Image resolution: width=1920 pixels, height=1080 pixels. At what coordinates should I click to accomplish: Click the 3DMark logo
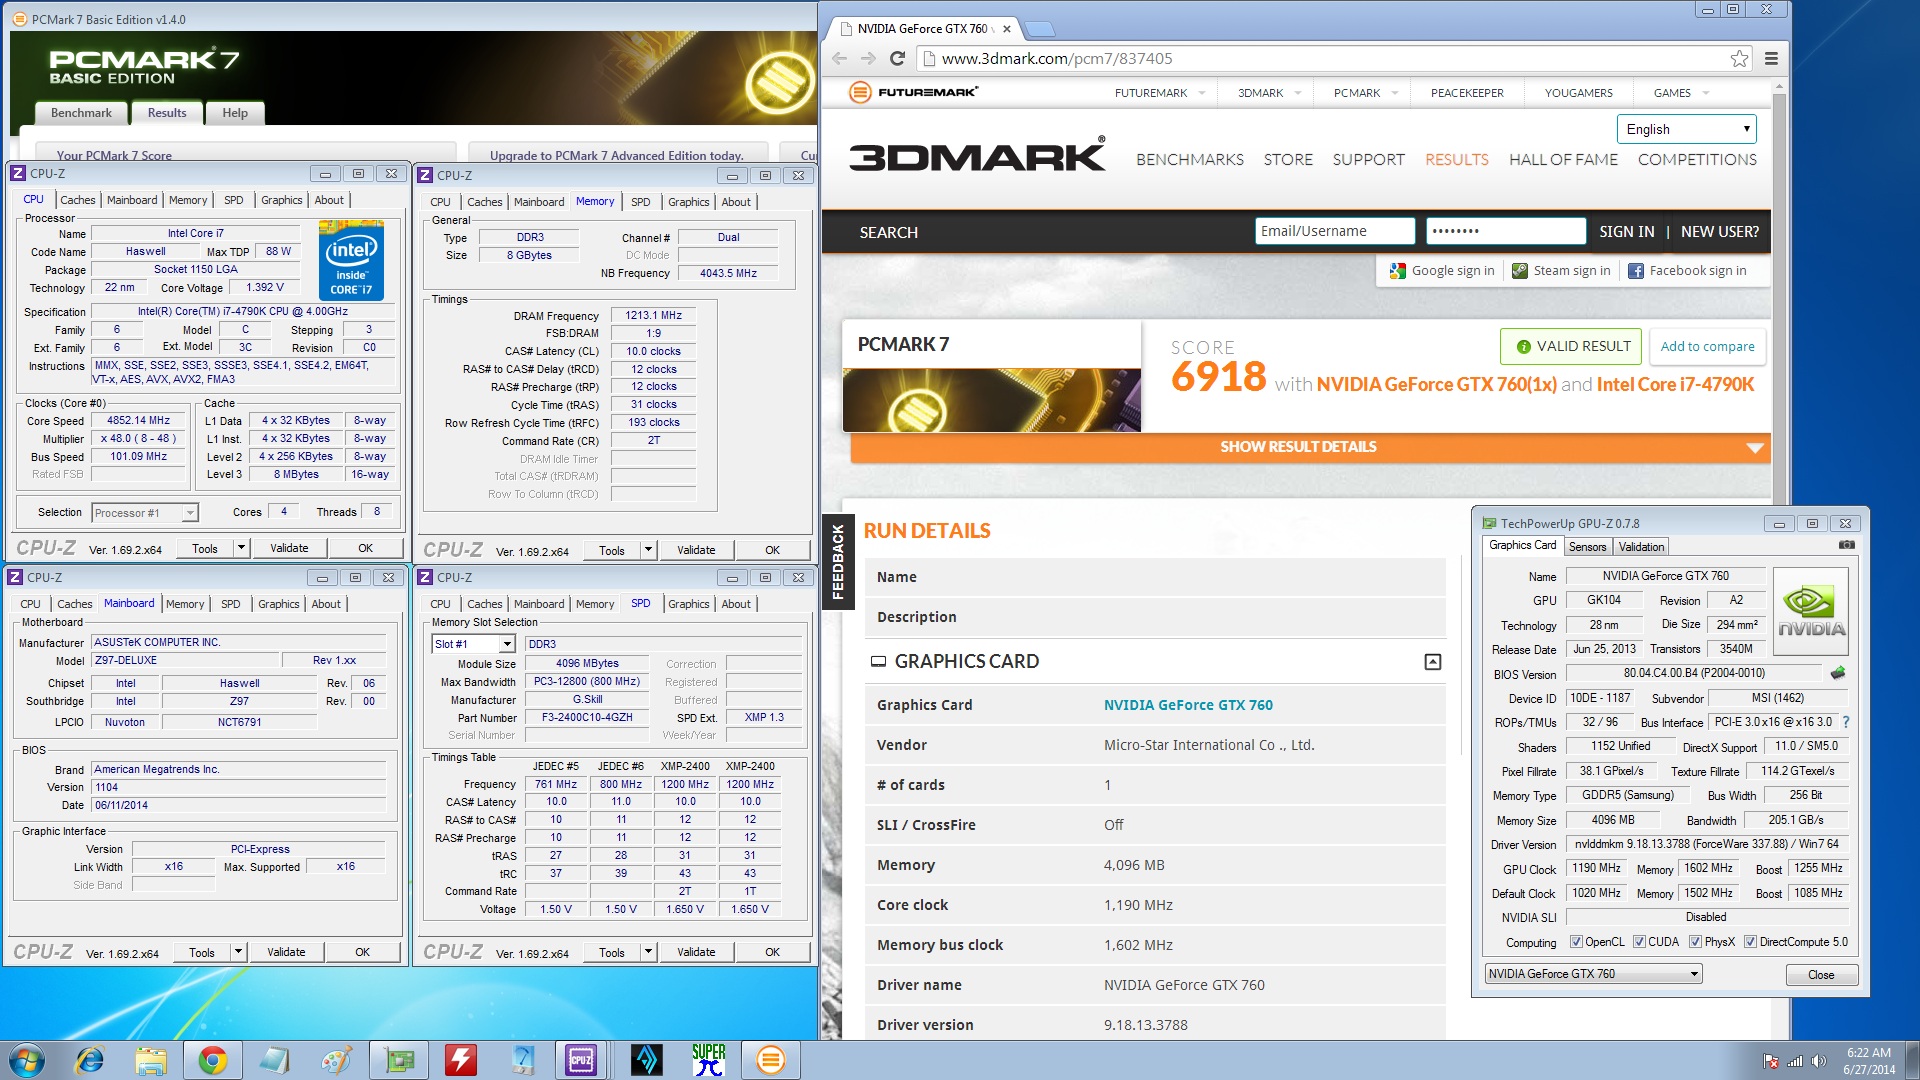click(977, 156)
